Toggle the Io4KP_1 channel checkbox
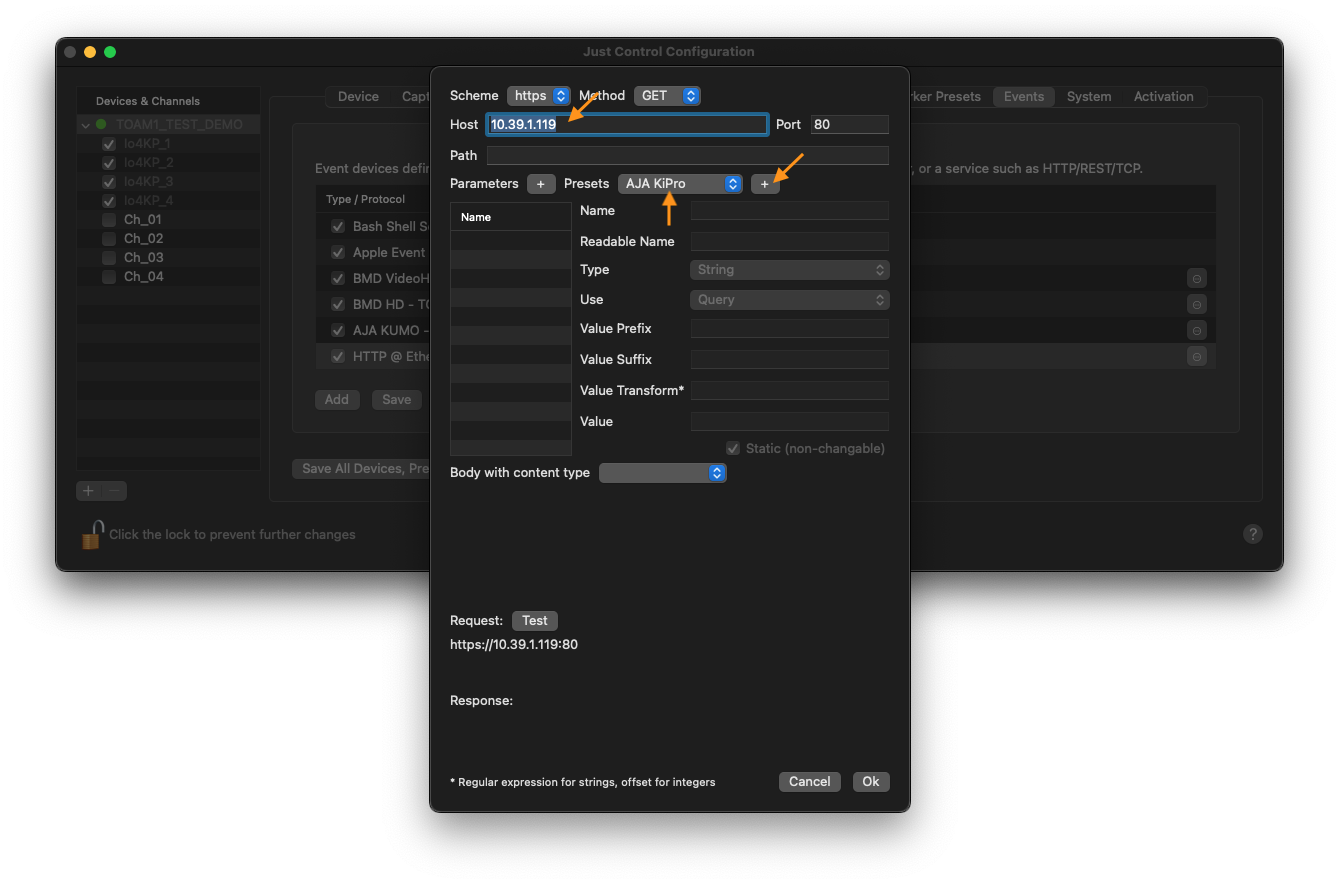 (109, 144)
